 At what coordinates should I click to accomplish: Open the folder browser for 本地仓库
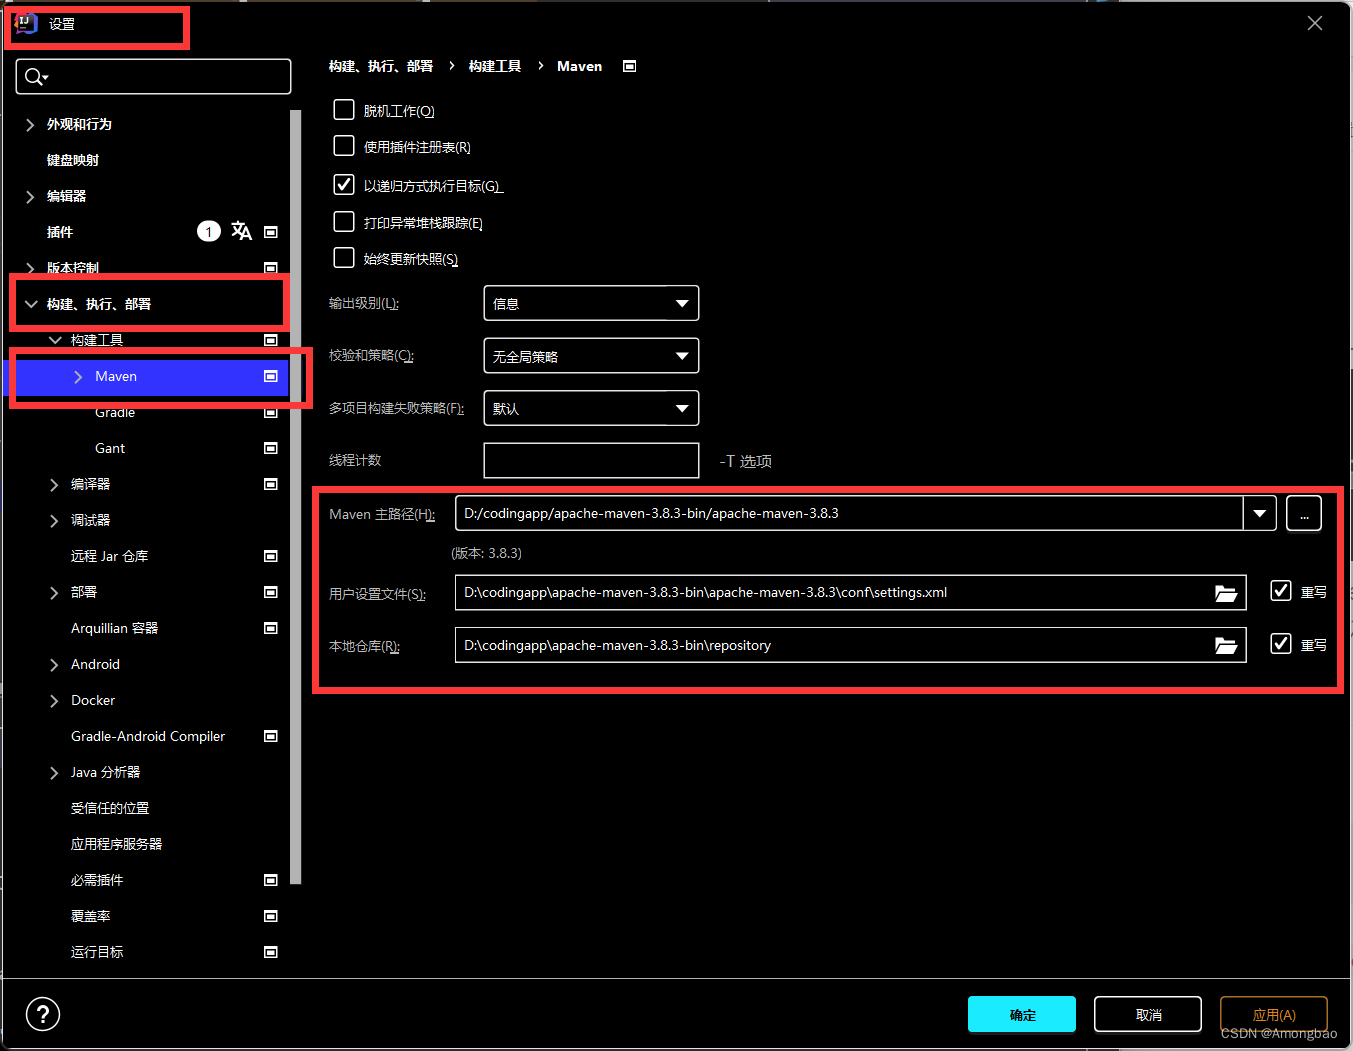tap(1226, 645)
